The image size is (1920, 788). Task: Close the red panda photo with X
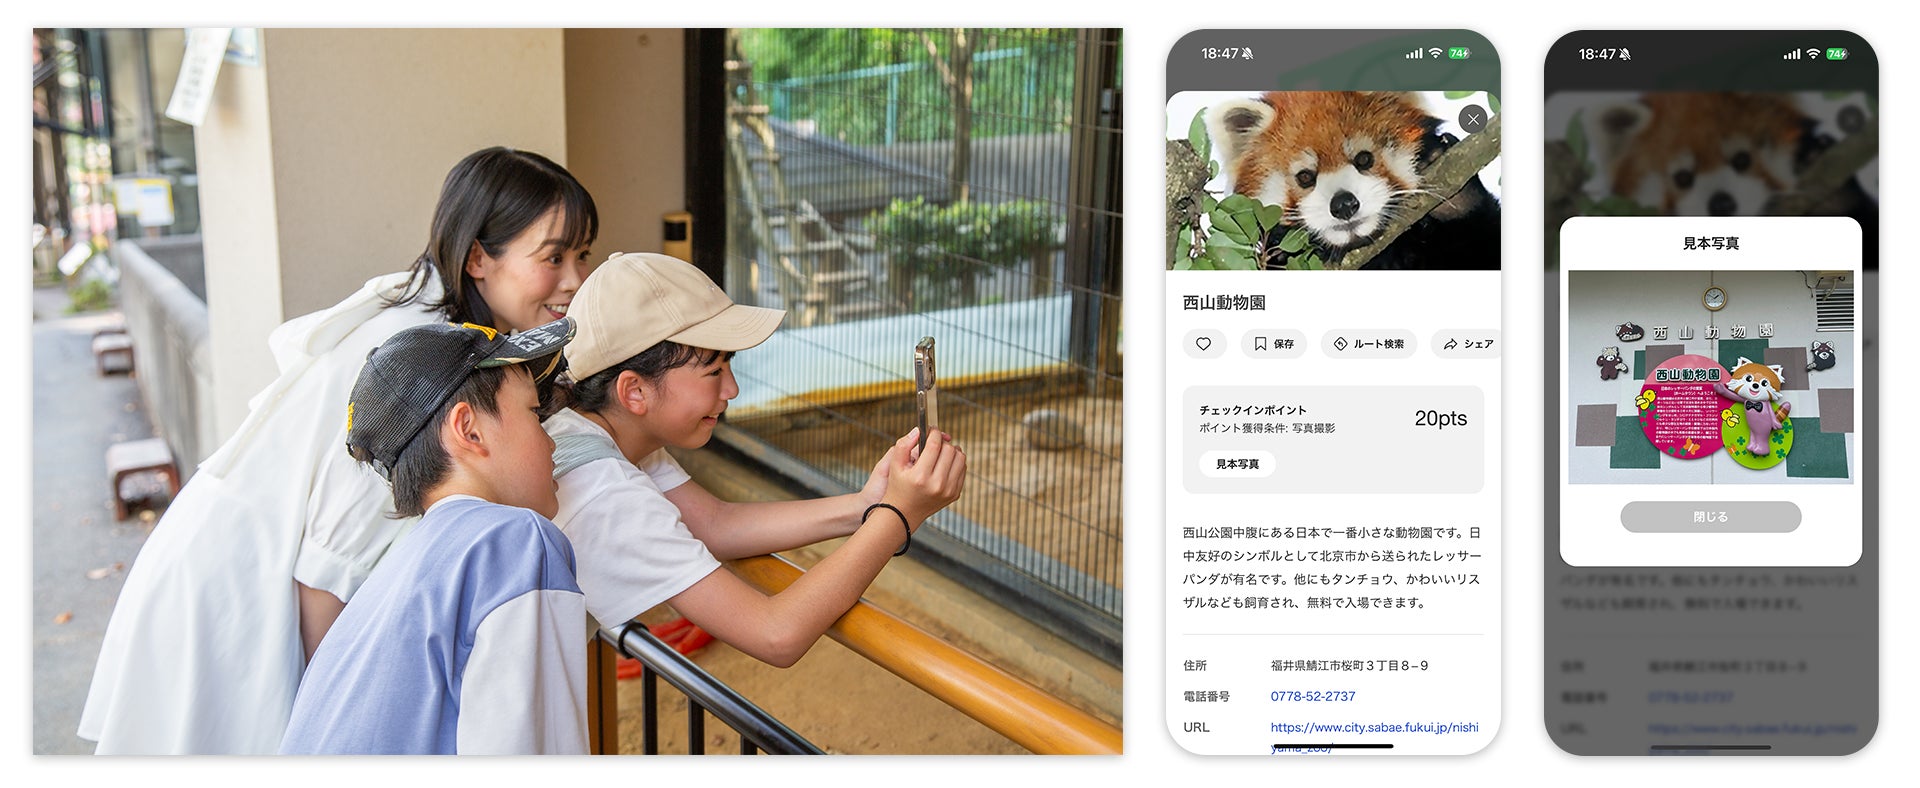coord(1472,119)
